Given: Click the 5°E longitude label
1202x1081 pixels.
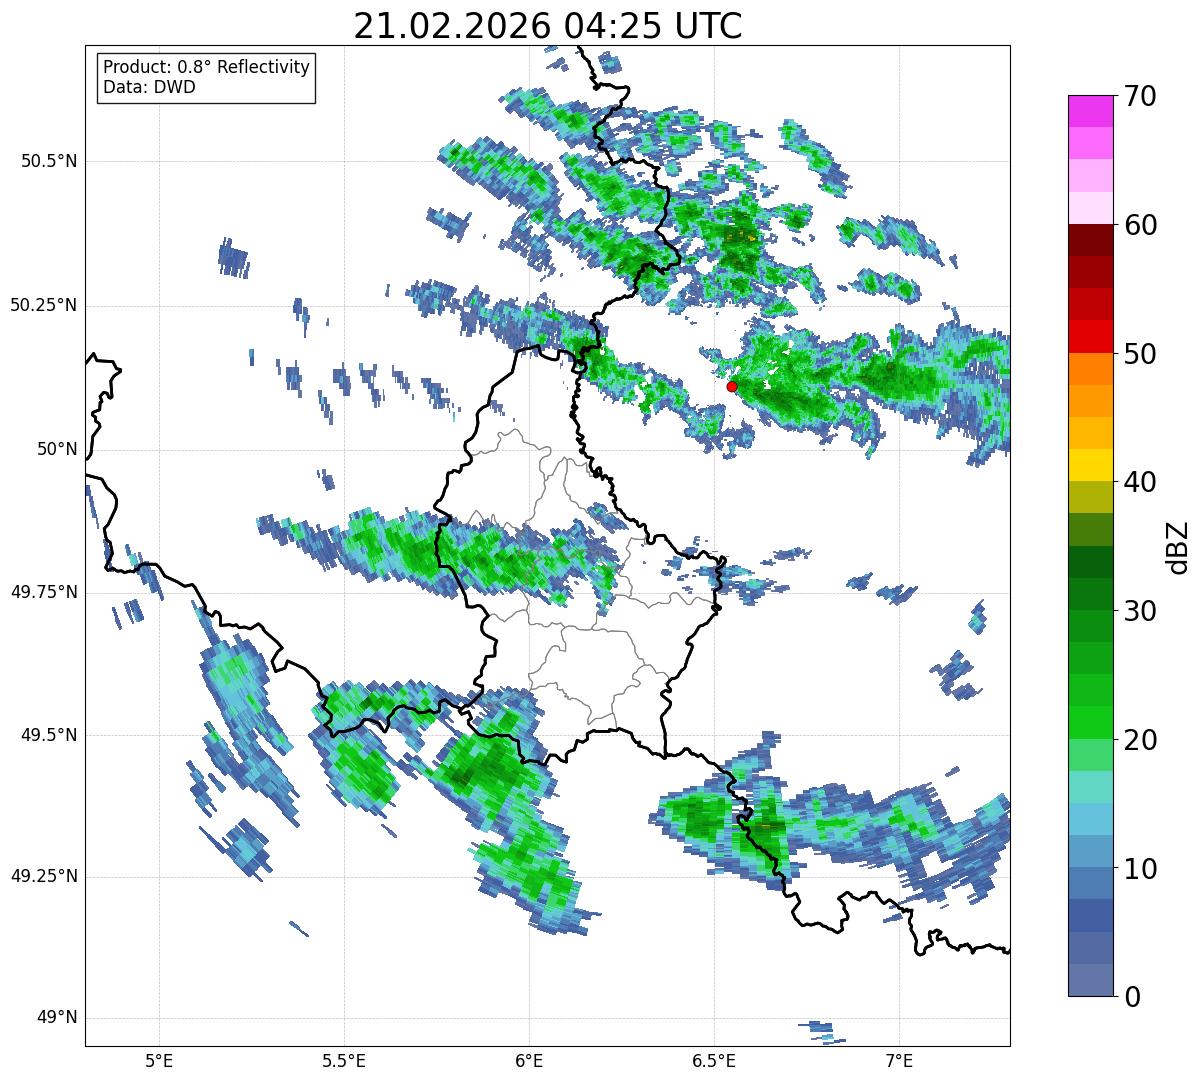Looking at the screenshot, I should coord(159,1060).
